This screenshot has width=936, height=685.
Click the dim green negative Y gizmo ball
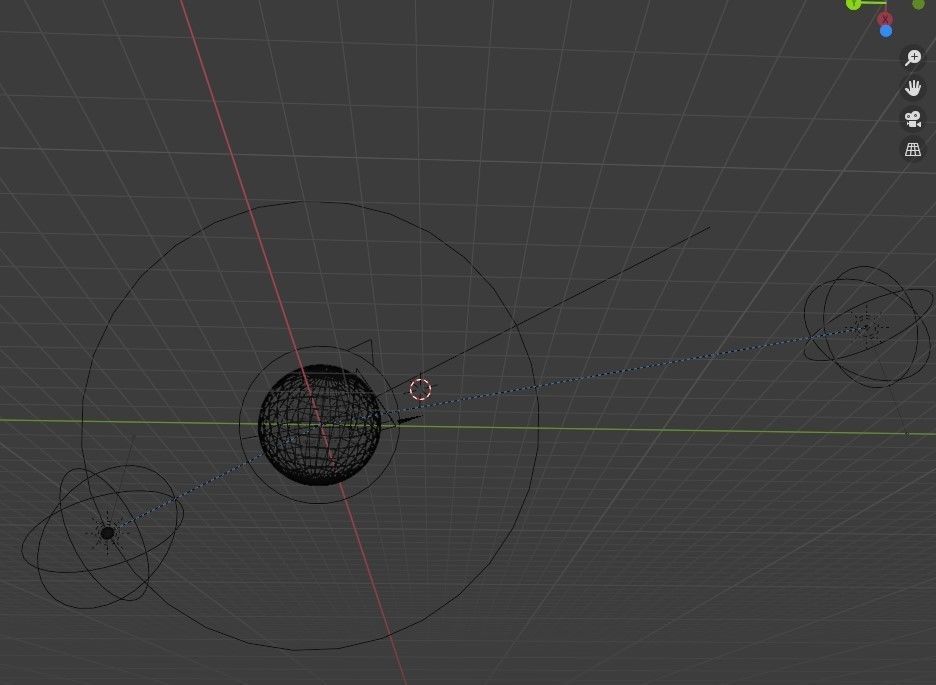[918, 4]
